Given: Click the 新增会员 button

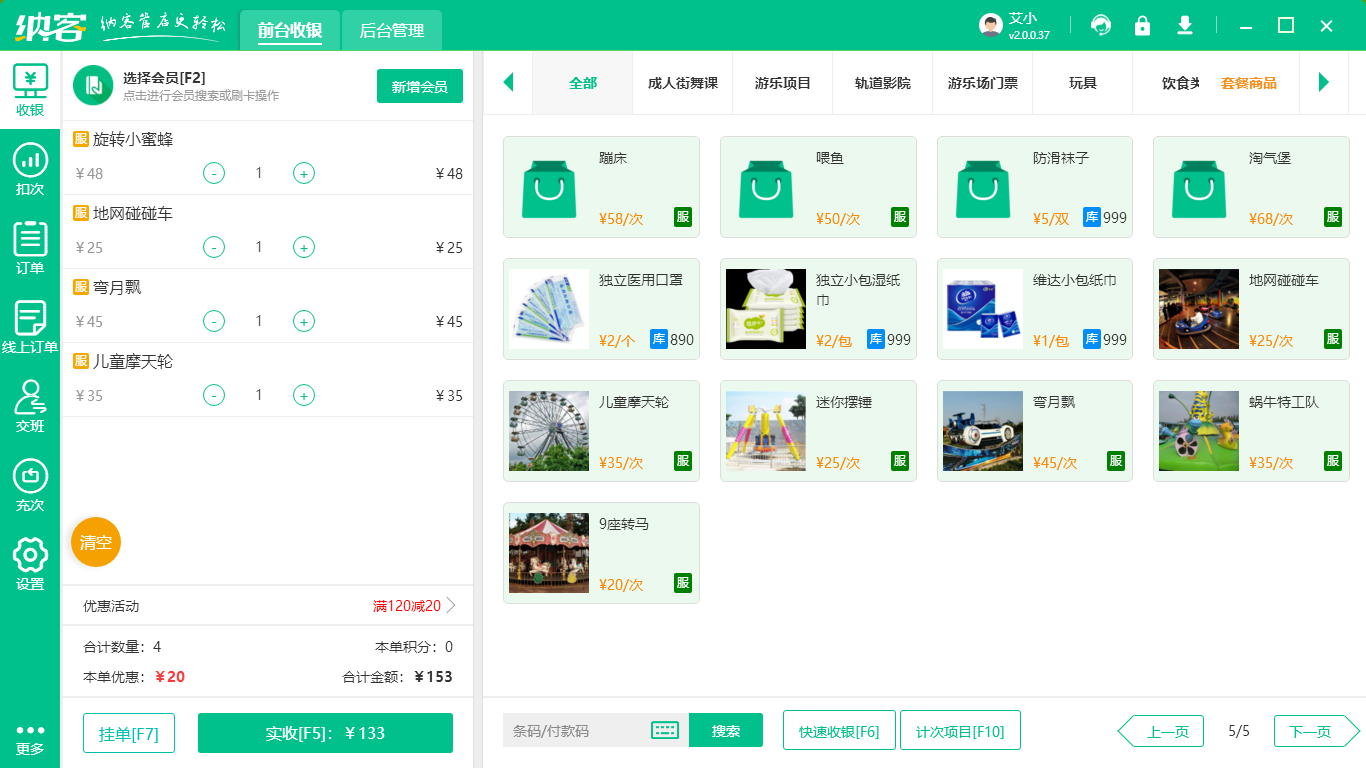Looking at the screenshot, I should tap(419, 87).
